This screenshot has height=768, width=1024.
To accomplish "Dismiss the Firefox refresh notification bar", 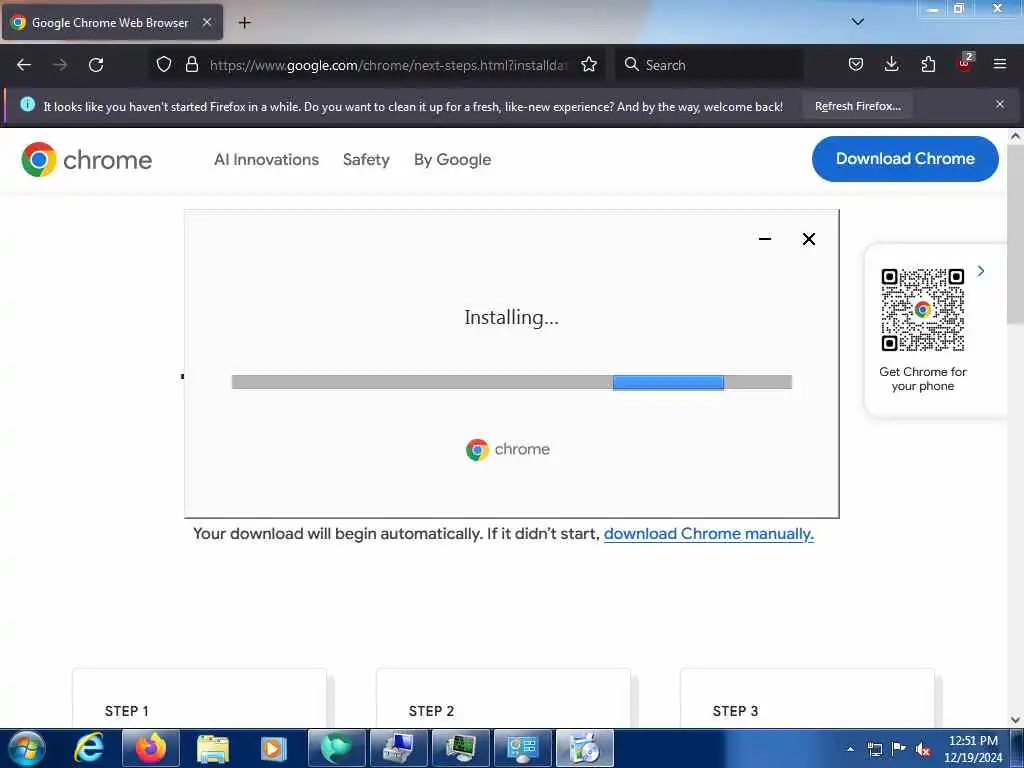I will (x=999, y=104).
